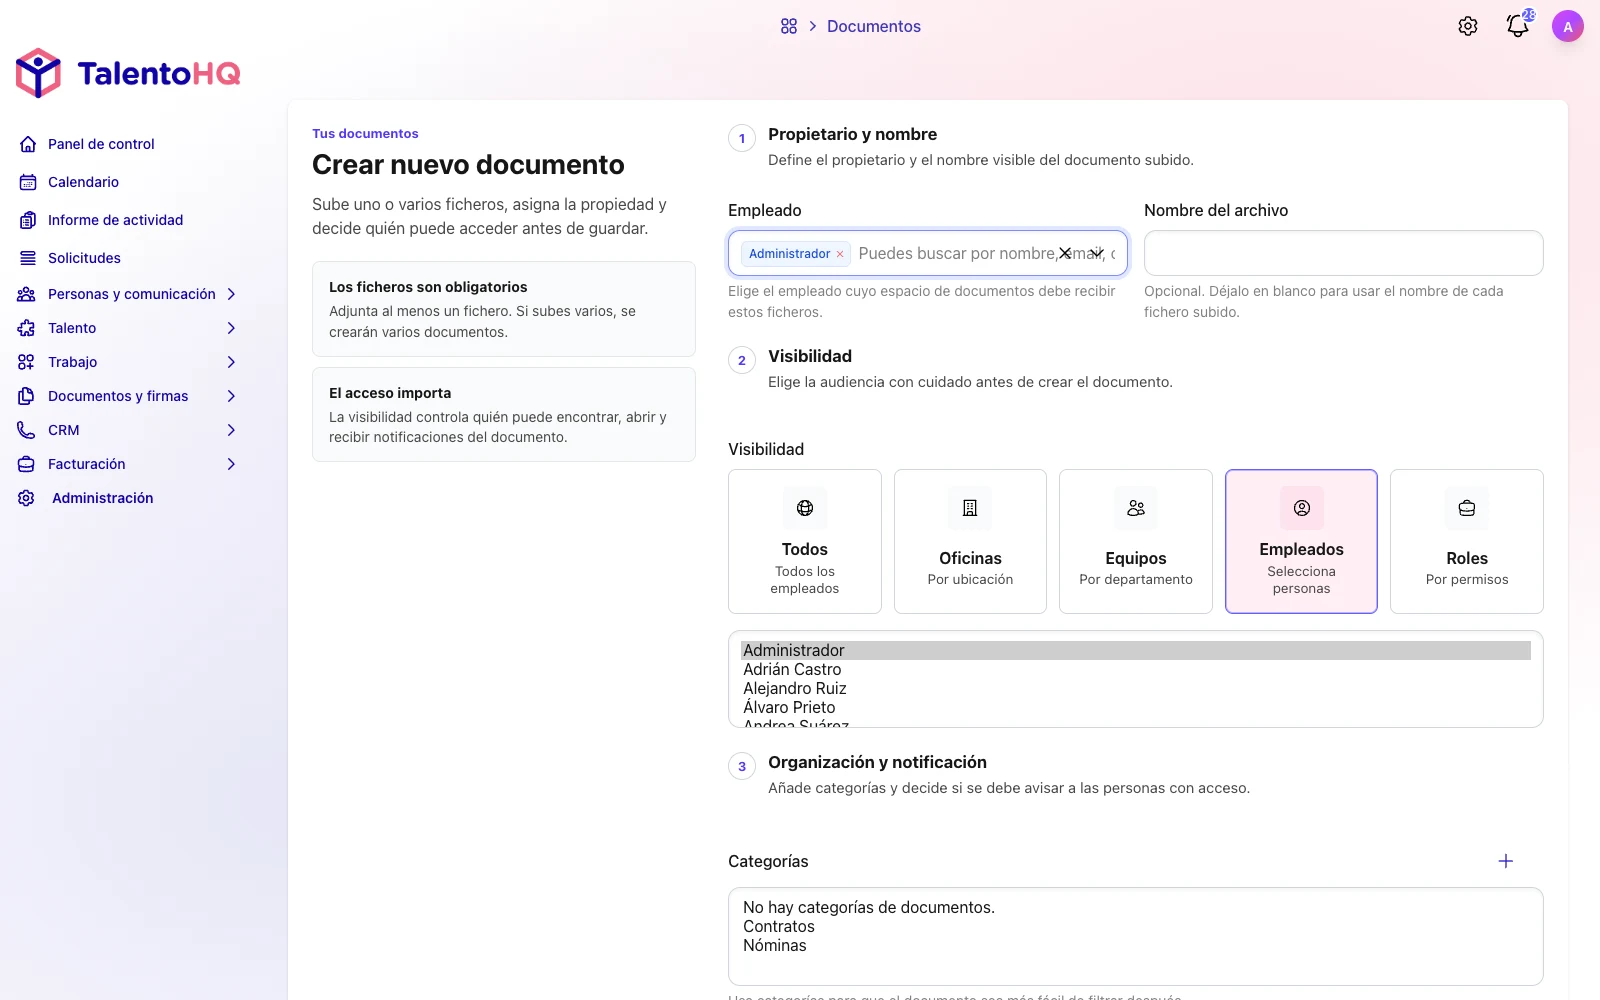Select Oficinas visibility option

970,541
